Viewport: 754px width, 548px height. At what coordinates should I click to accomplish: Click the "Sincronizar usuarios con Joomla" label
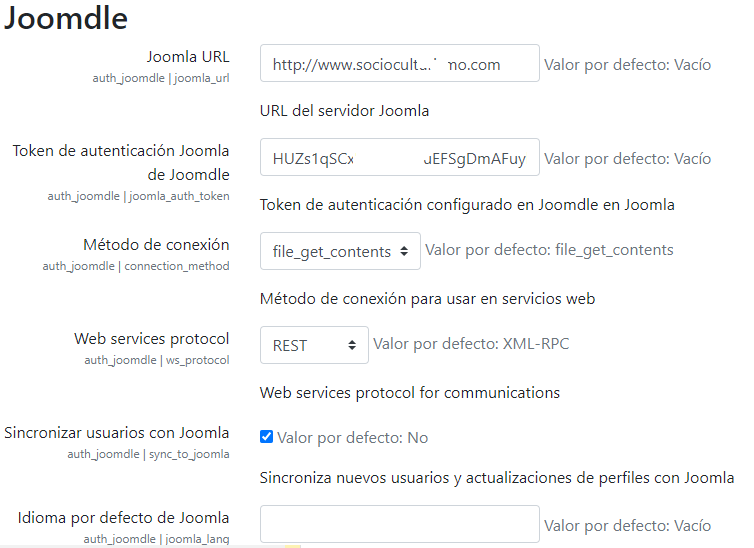point(117,433)
